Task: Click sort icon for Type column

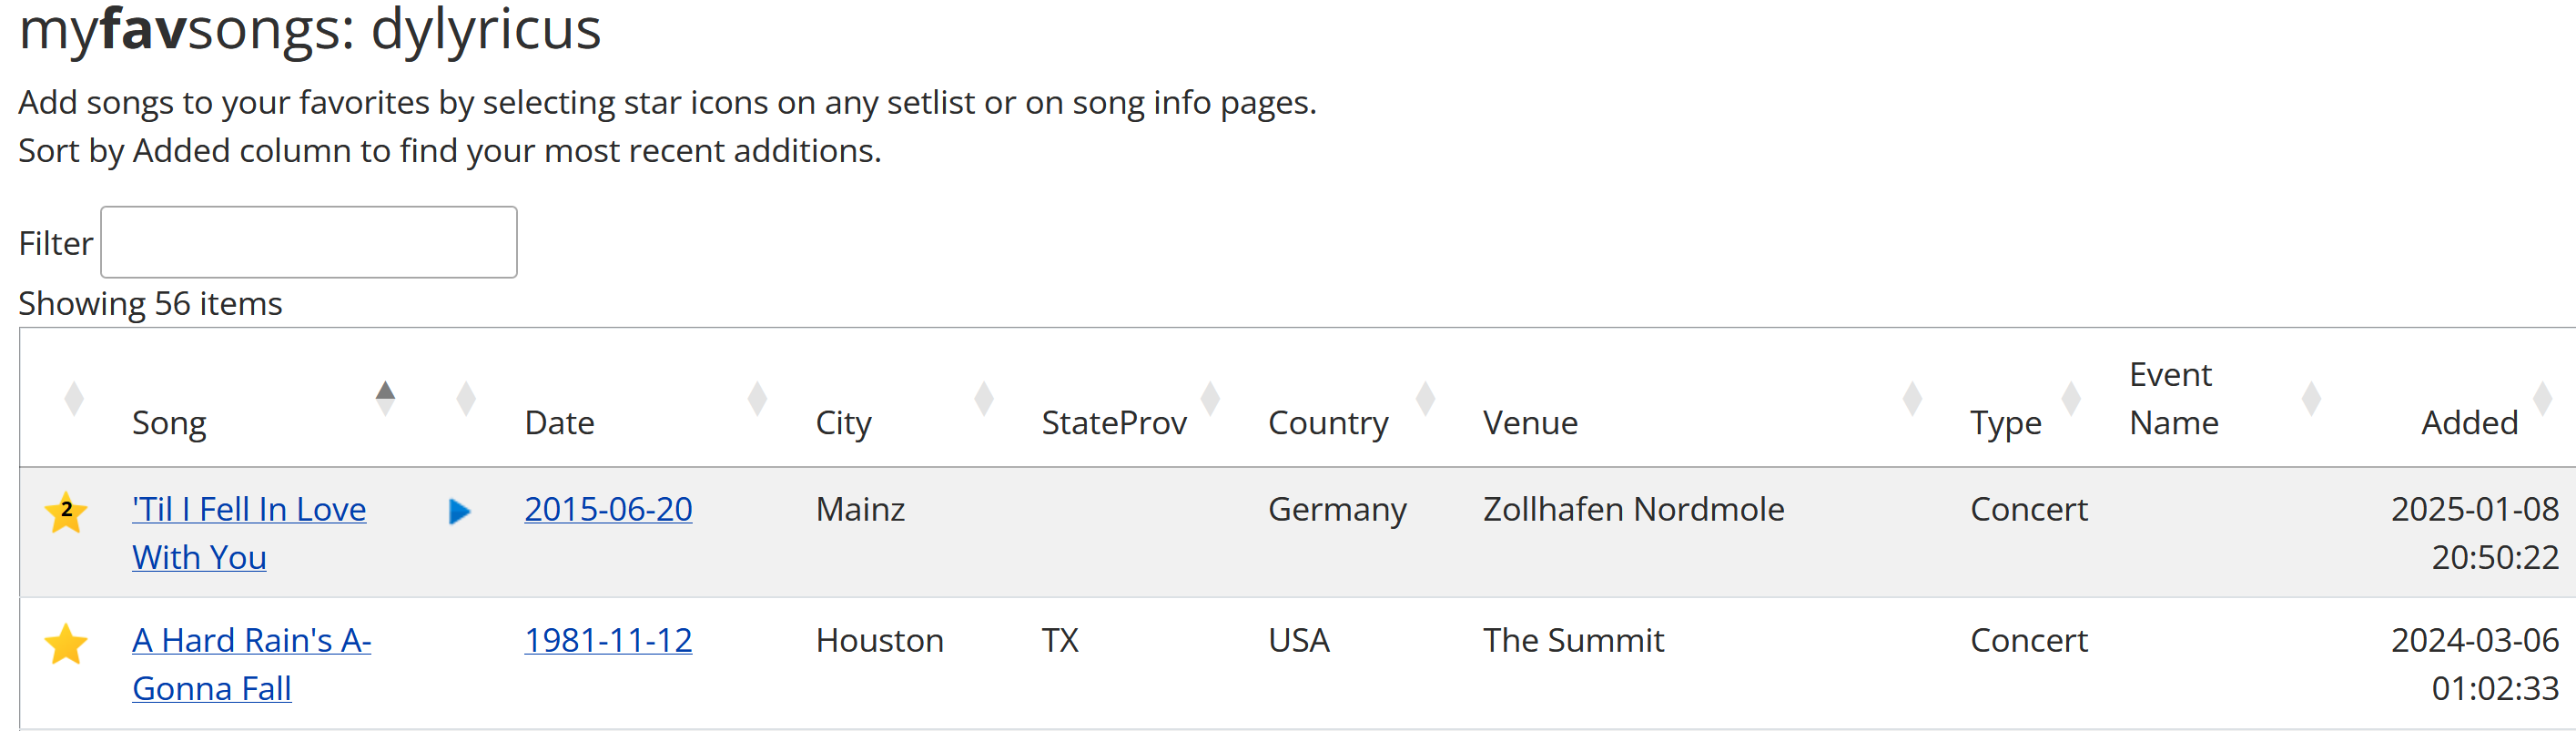Action: click(2071, 398)
